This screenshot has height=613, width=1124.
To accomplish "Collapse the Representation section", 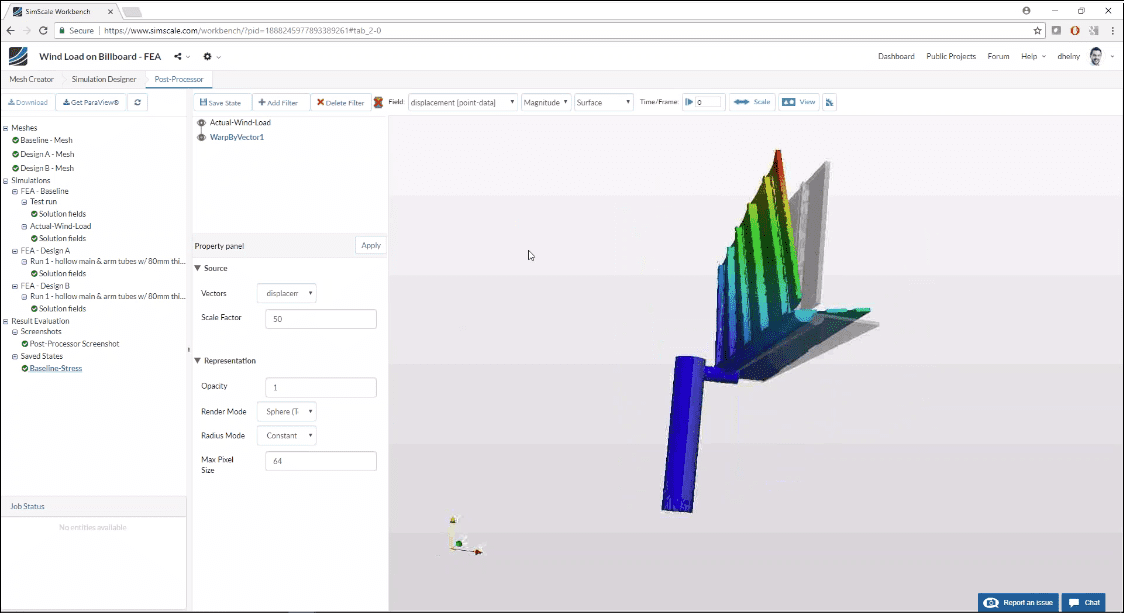I will pos(198,360).
